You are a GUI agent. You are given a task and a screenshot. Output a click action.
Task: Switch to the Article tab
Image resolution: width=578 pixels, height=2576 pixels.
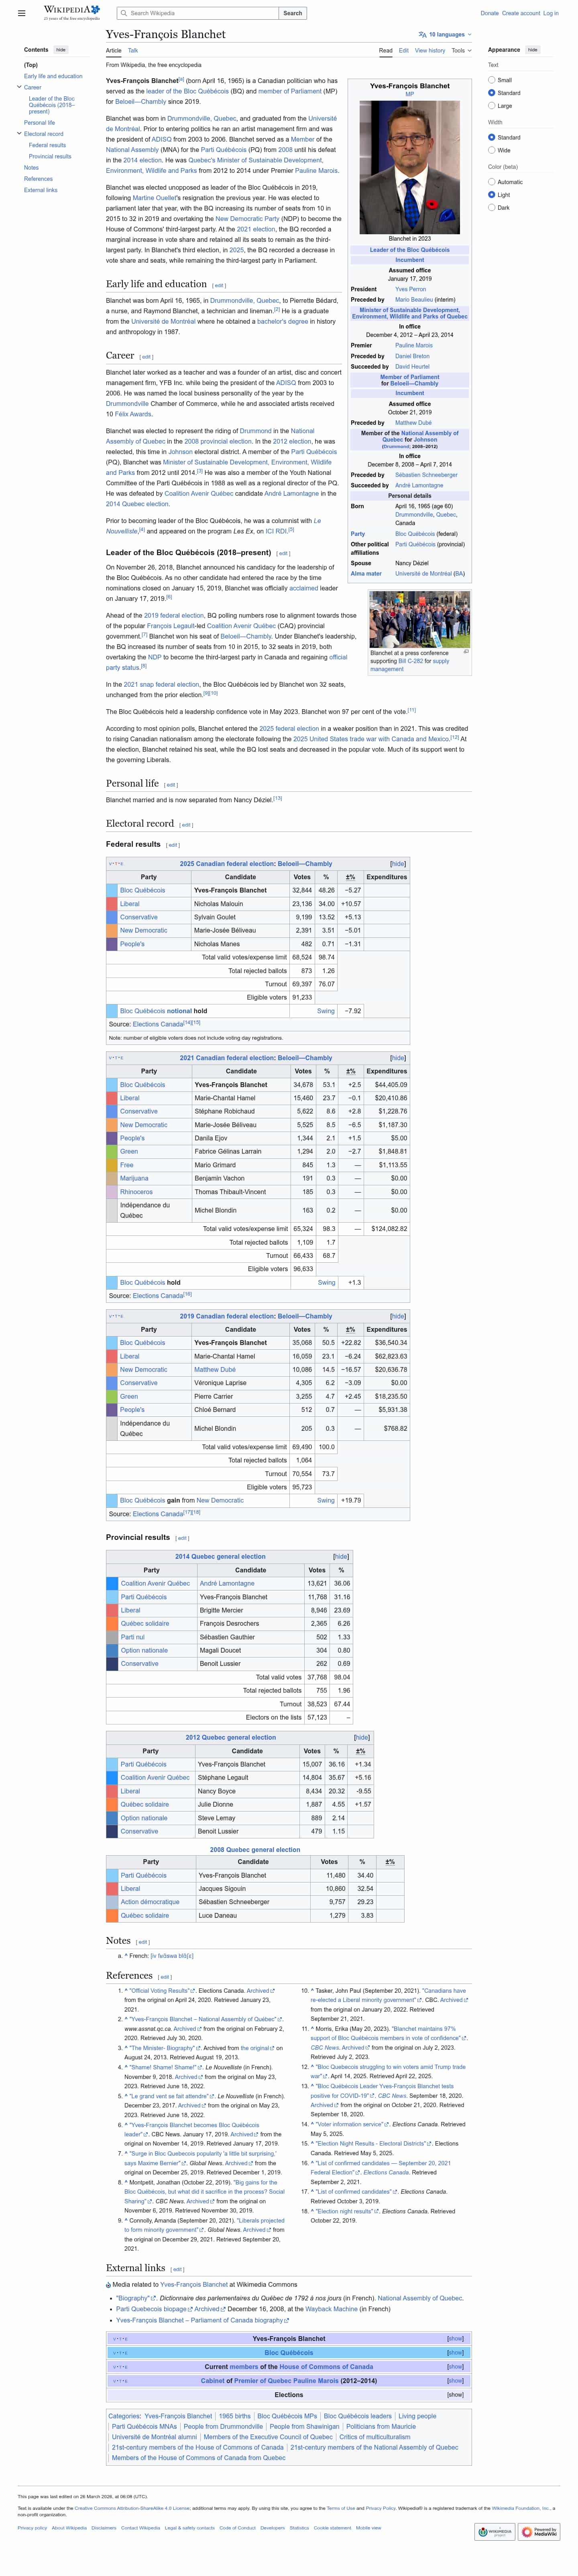coord(114,50)
